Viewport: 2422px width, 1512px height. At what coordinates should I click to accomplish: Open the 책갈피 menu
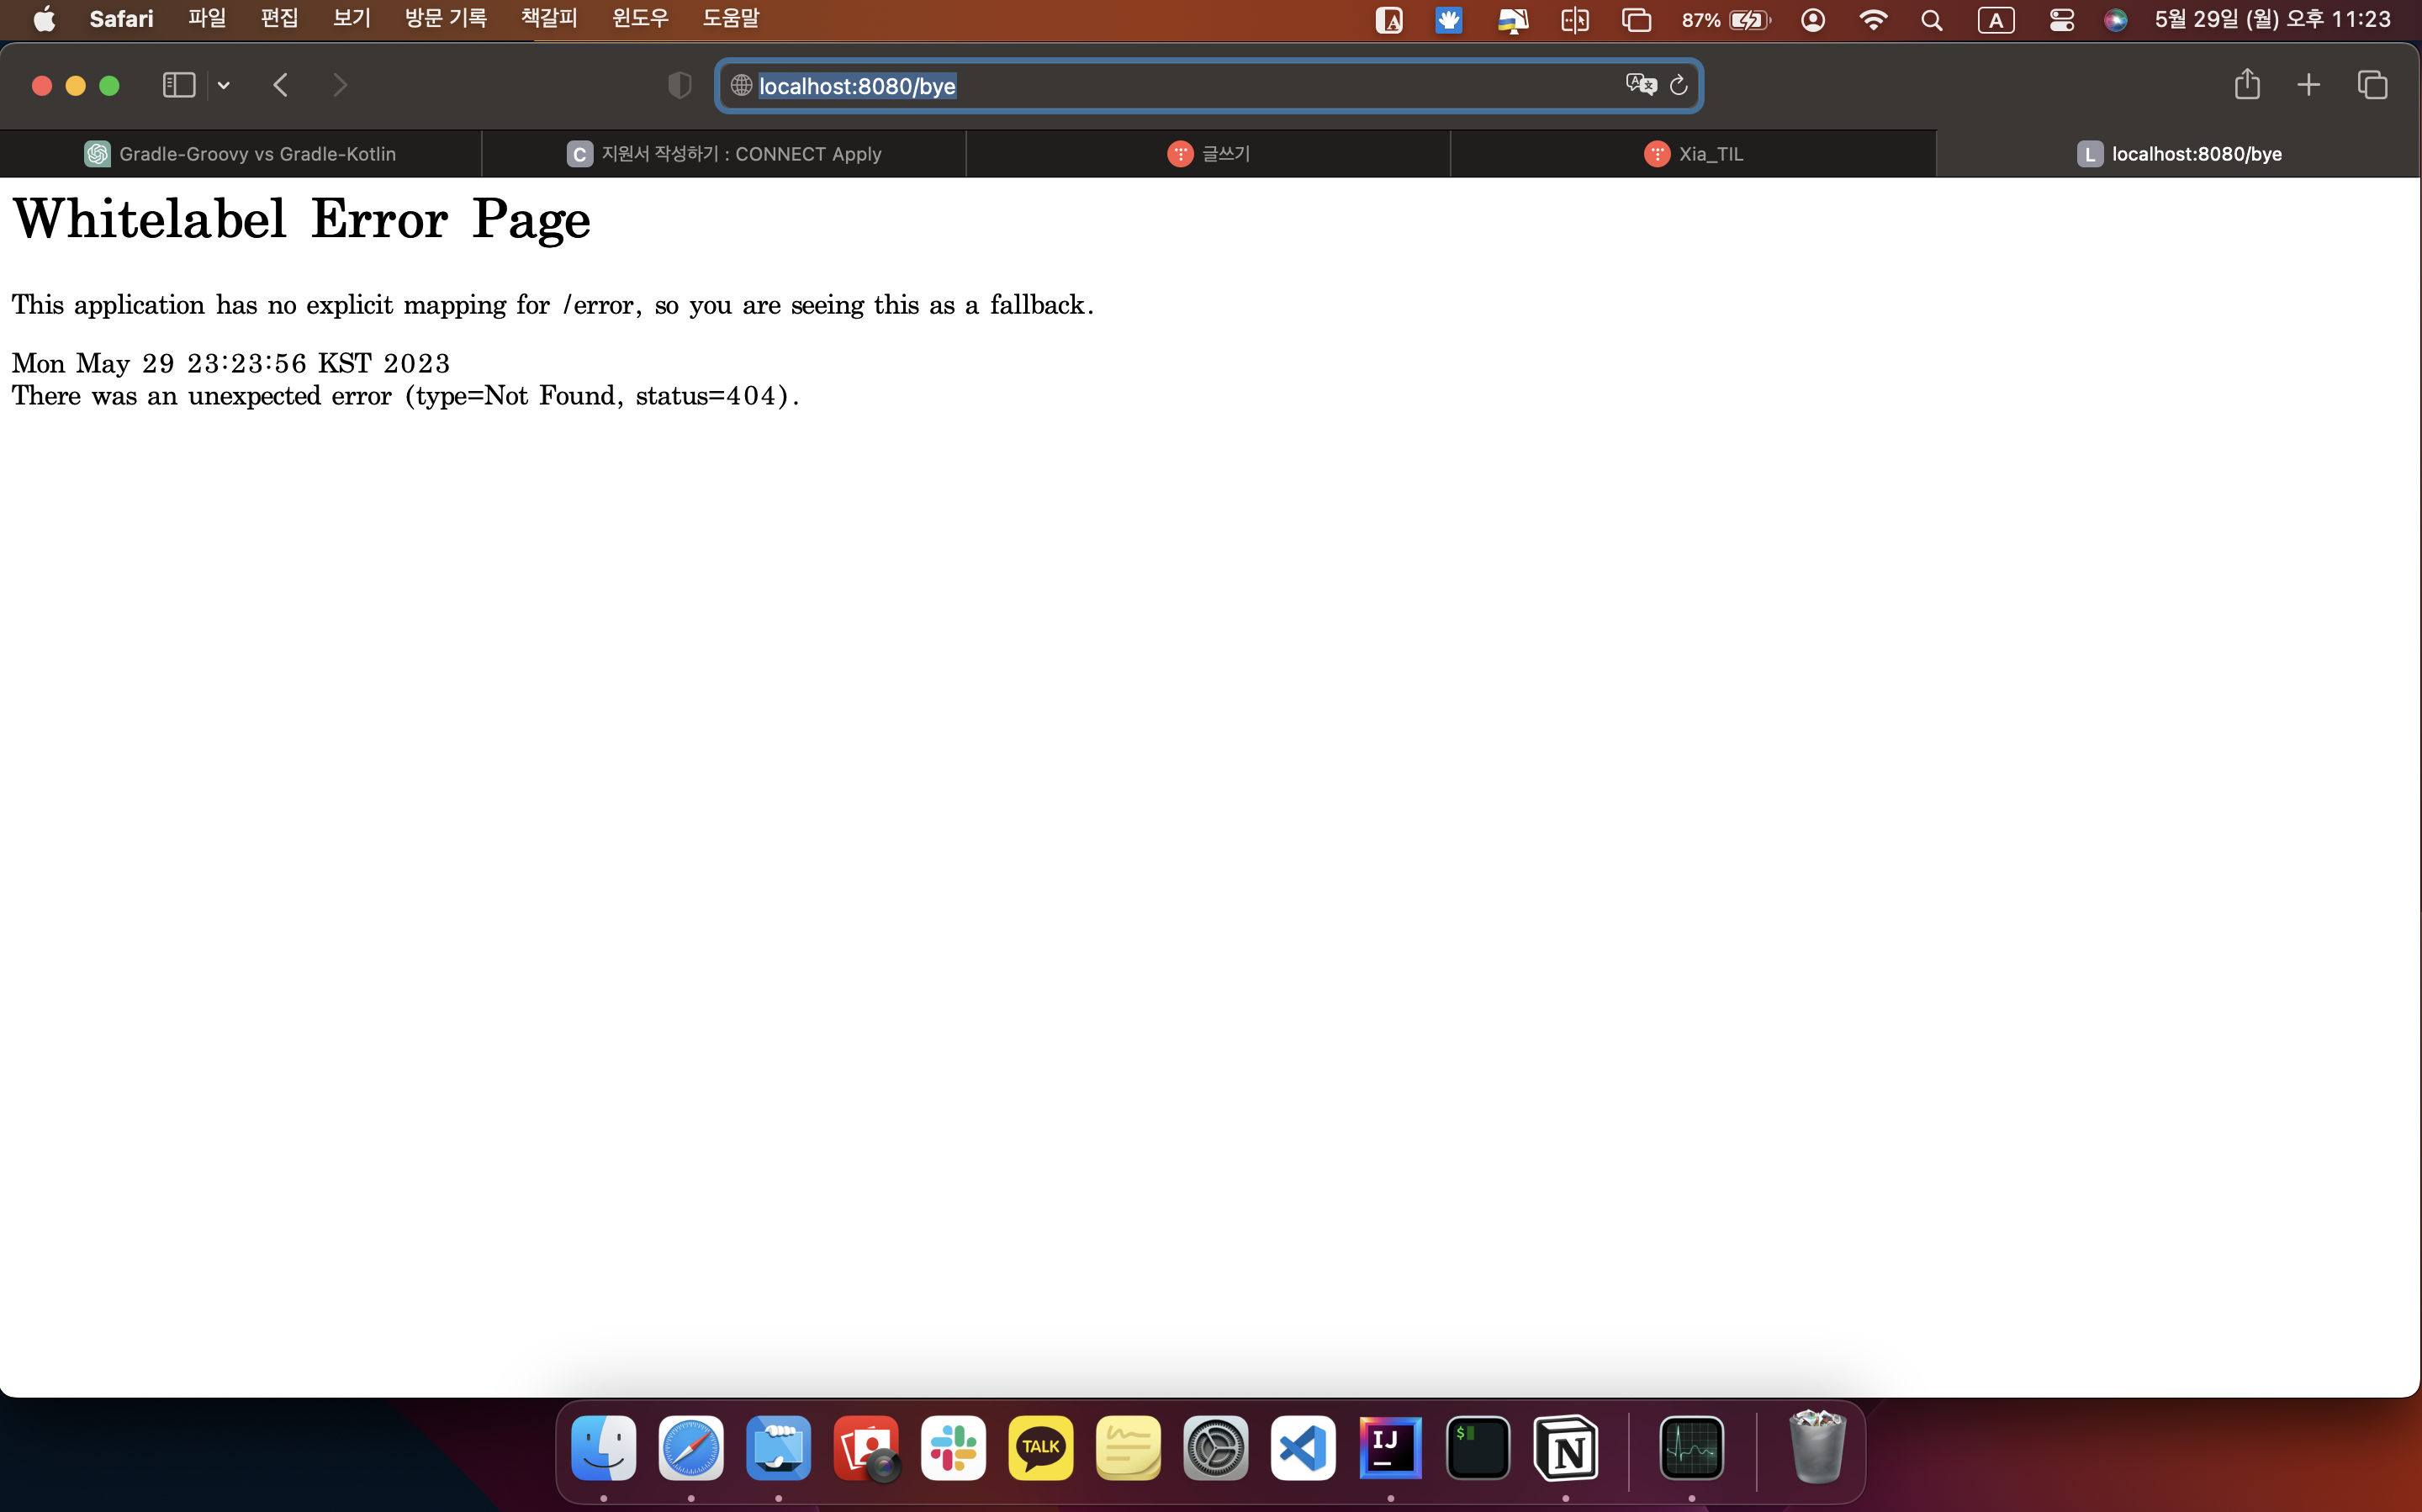coord(549,18)
